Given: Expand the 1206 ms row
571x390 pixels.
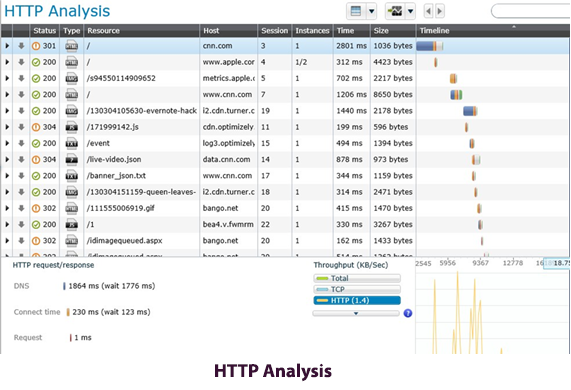Looking at the screenshot, I should click(x=7, y=95).
